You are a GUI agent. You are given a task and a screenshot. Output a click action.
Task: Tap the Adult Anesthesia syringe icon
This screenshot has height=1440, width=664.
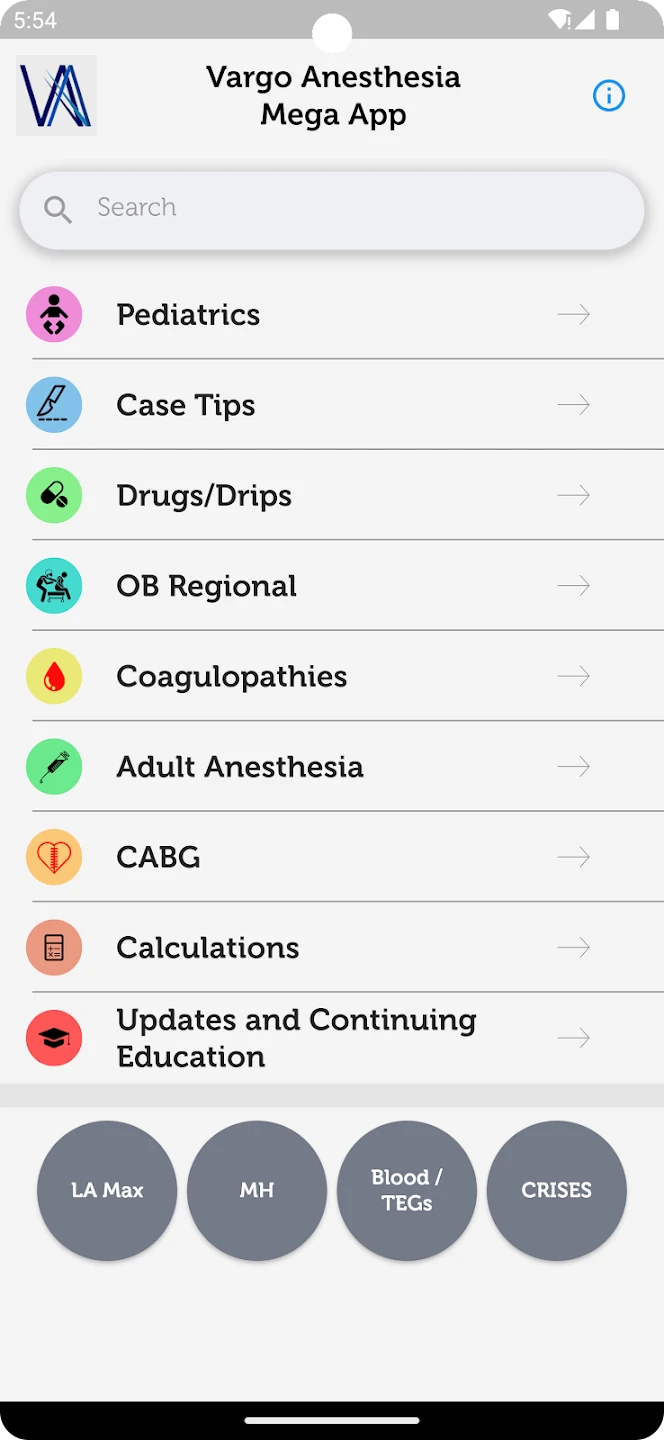click(54, 767)
